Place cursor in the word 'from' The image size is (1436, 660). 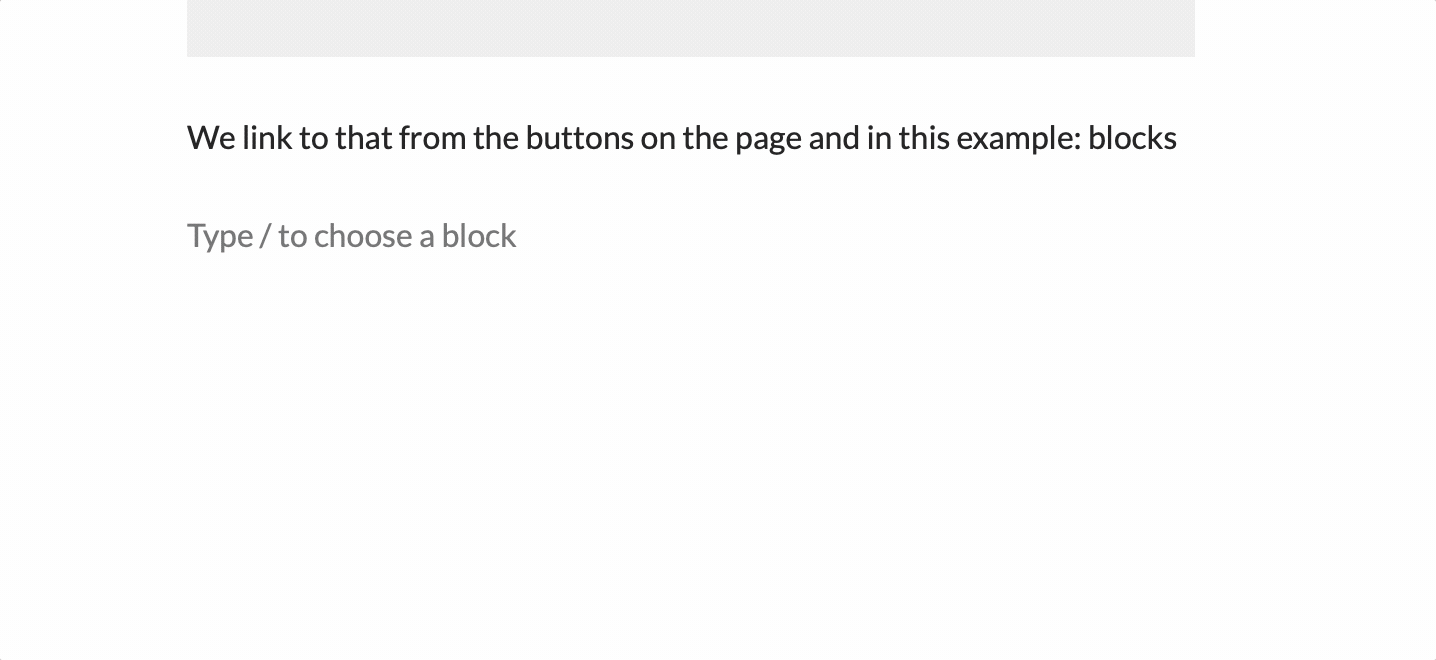click(433, 138)
